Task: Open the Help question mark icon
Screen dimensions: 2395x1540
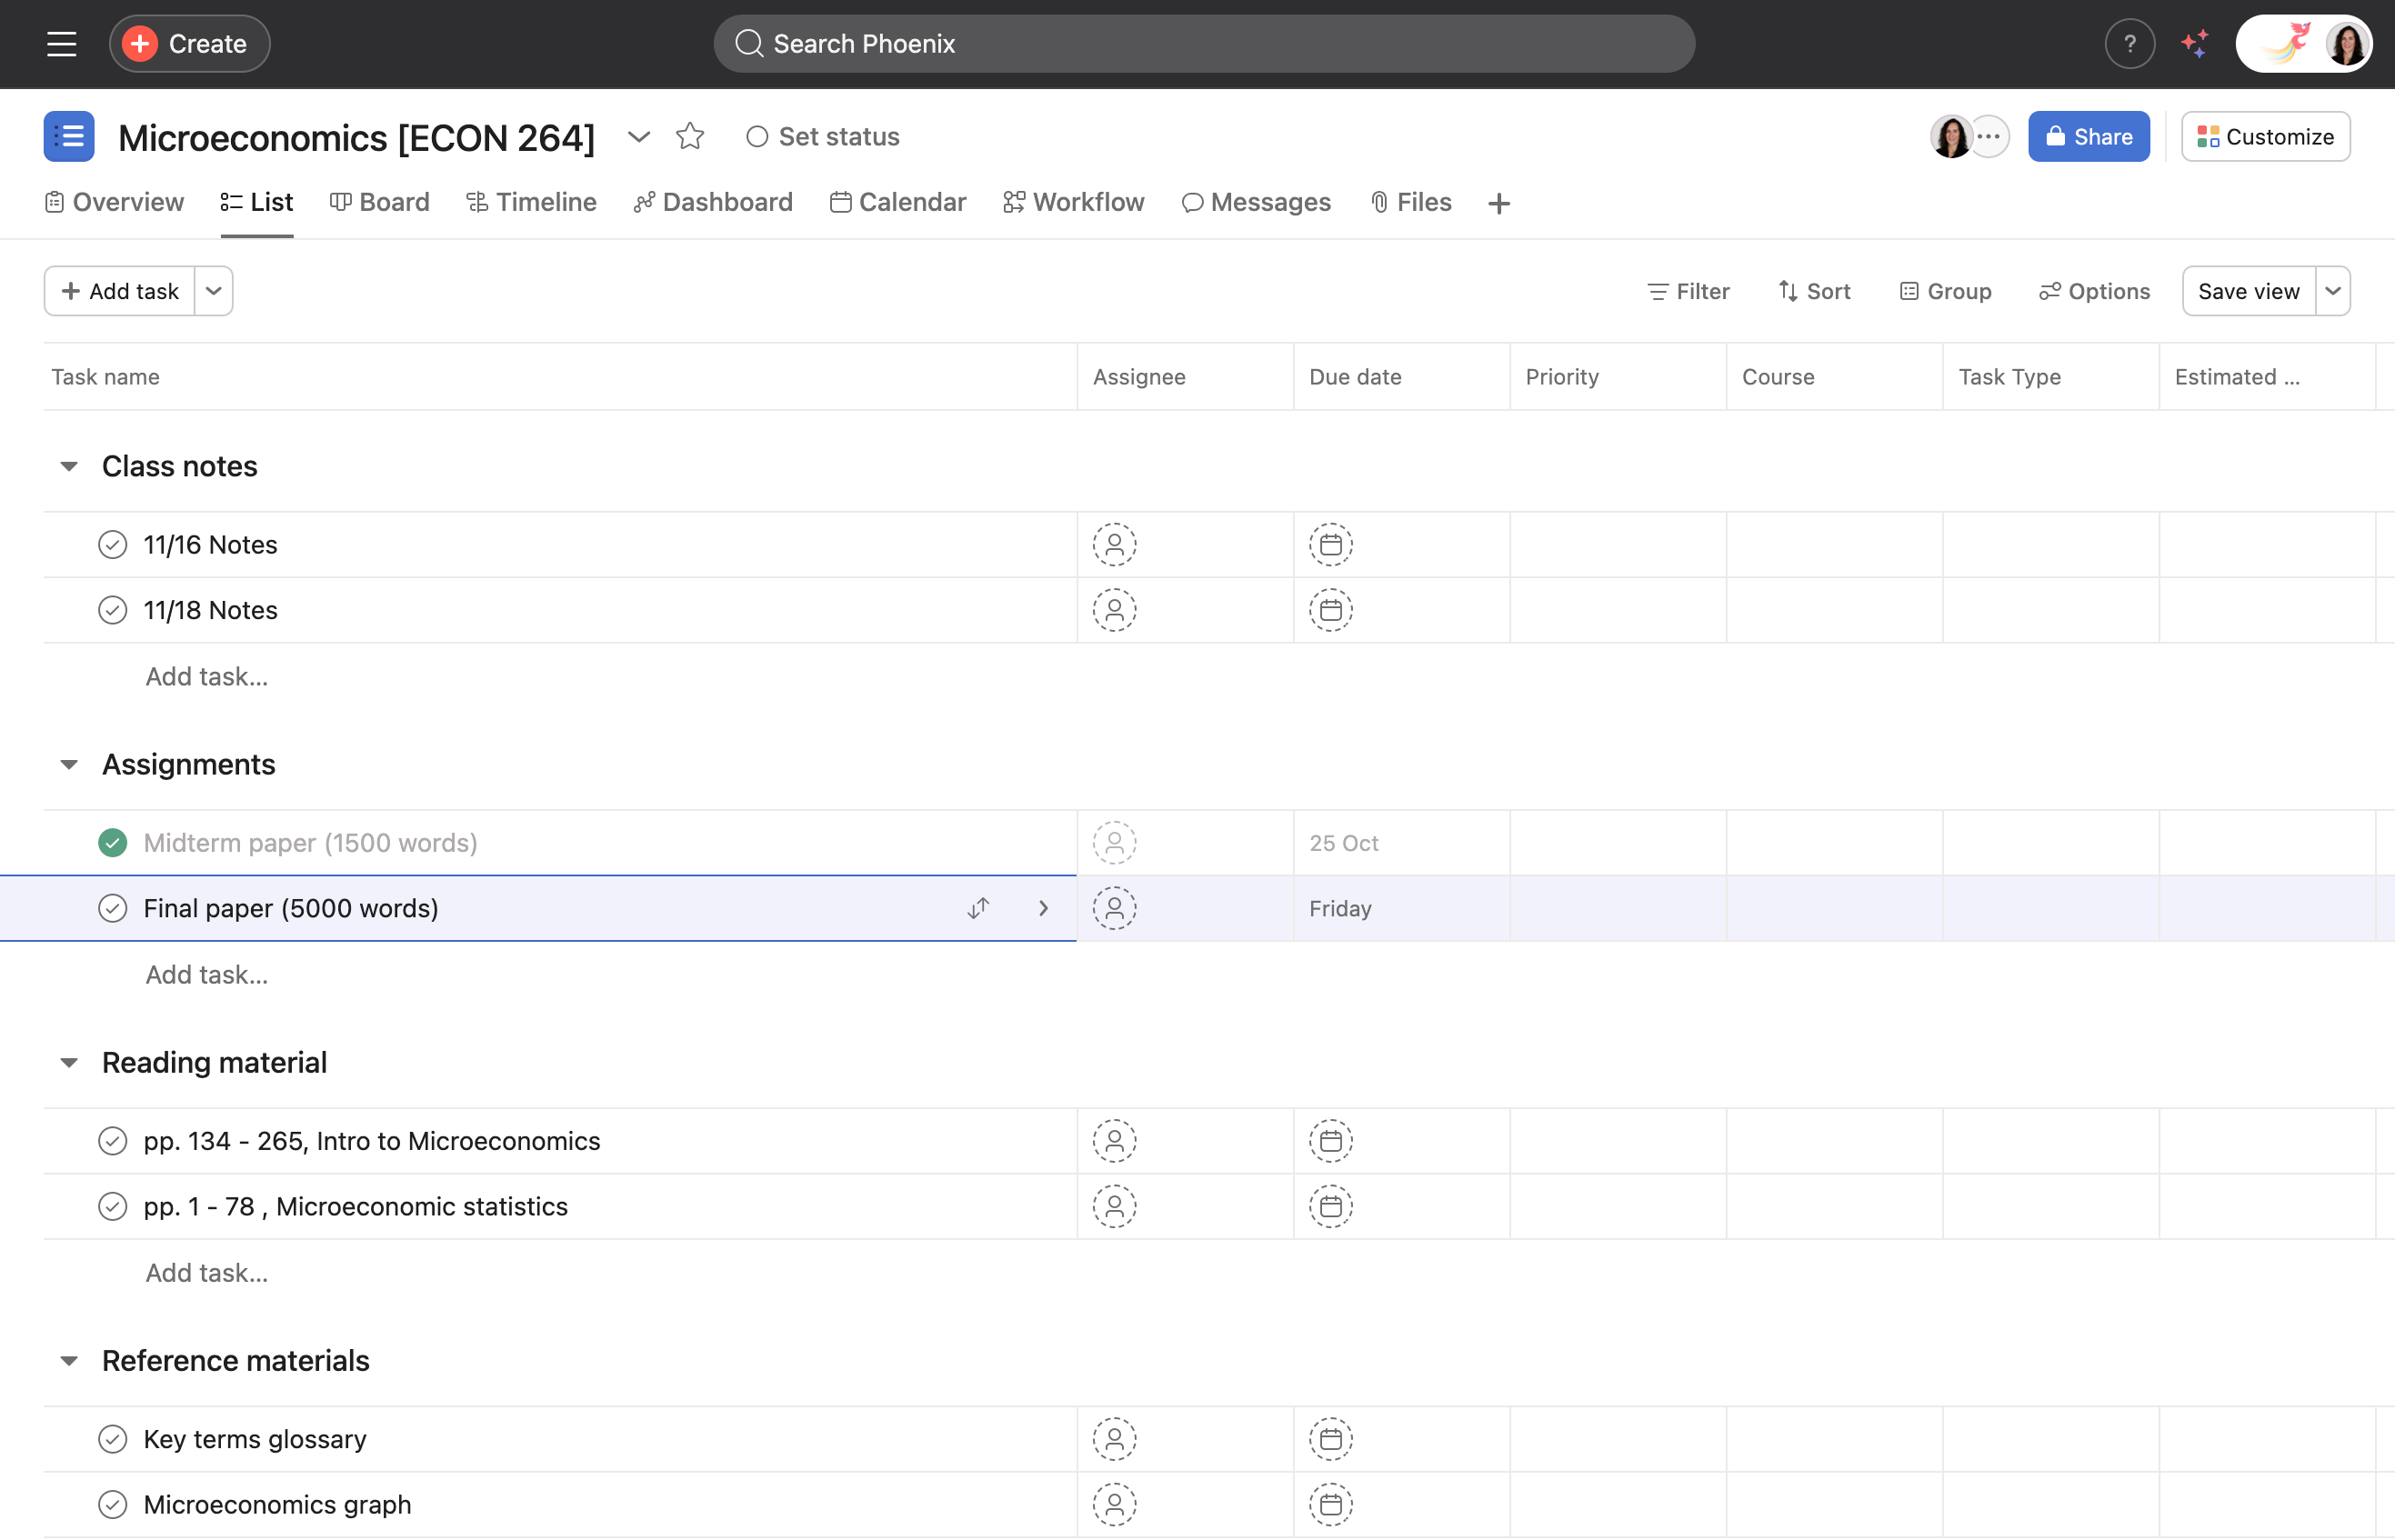Action: tap(2130, 43)
